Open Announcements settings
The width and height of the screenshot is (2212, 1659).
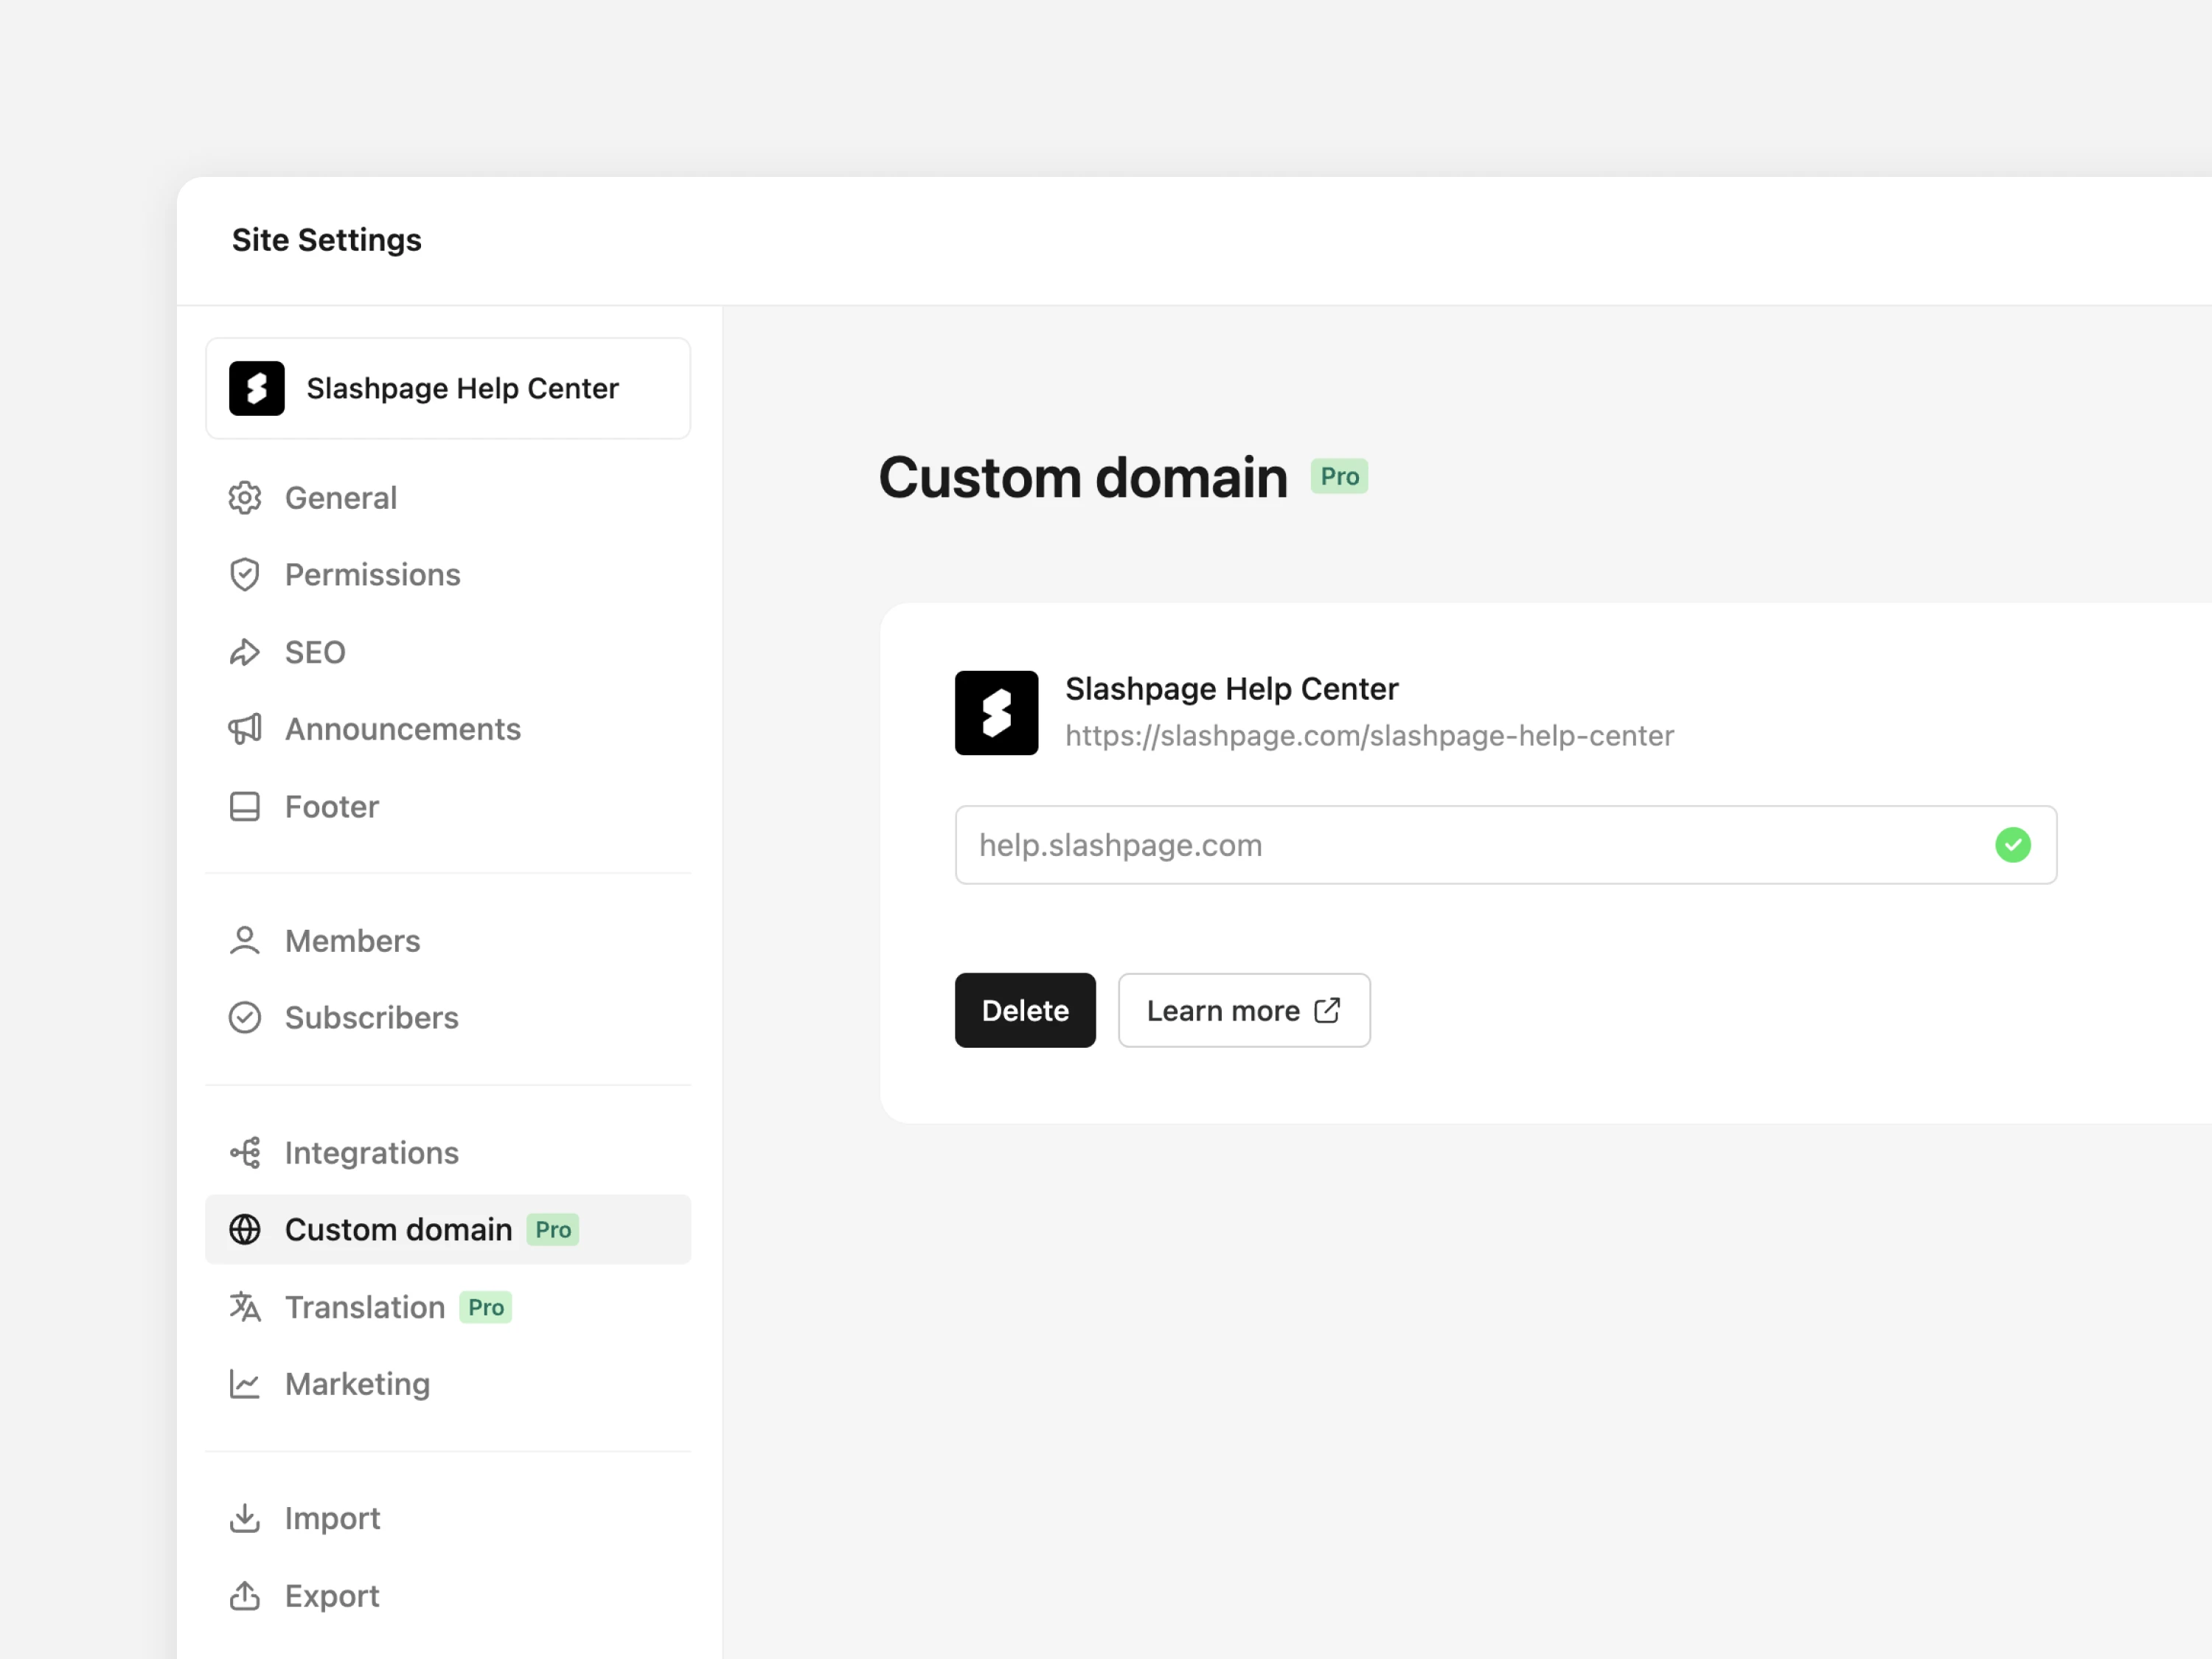coord(448,729)
